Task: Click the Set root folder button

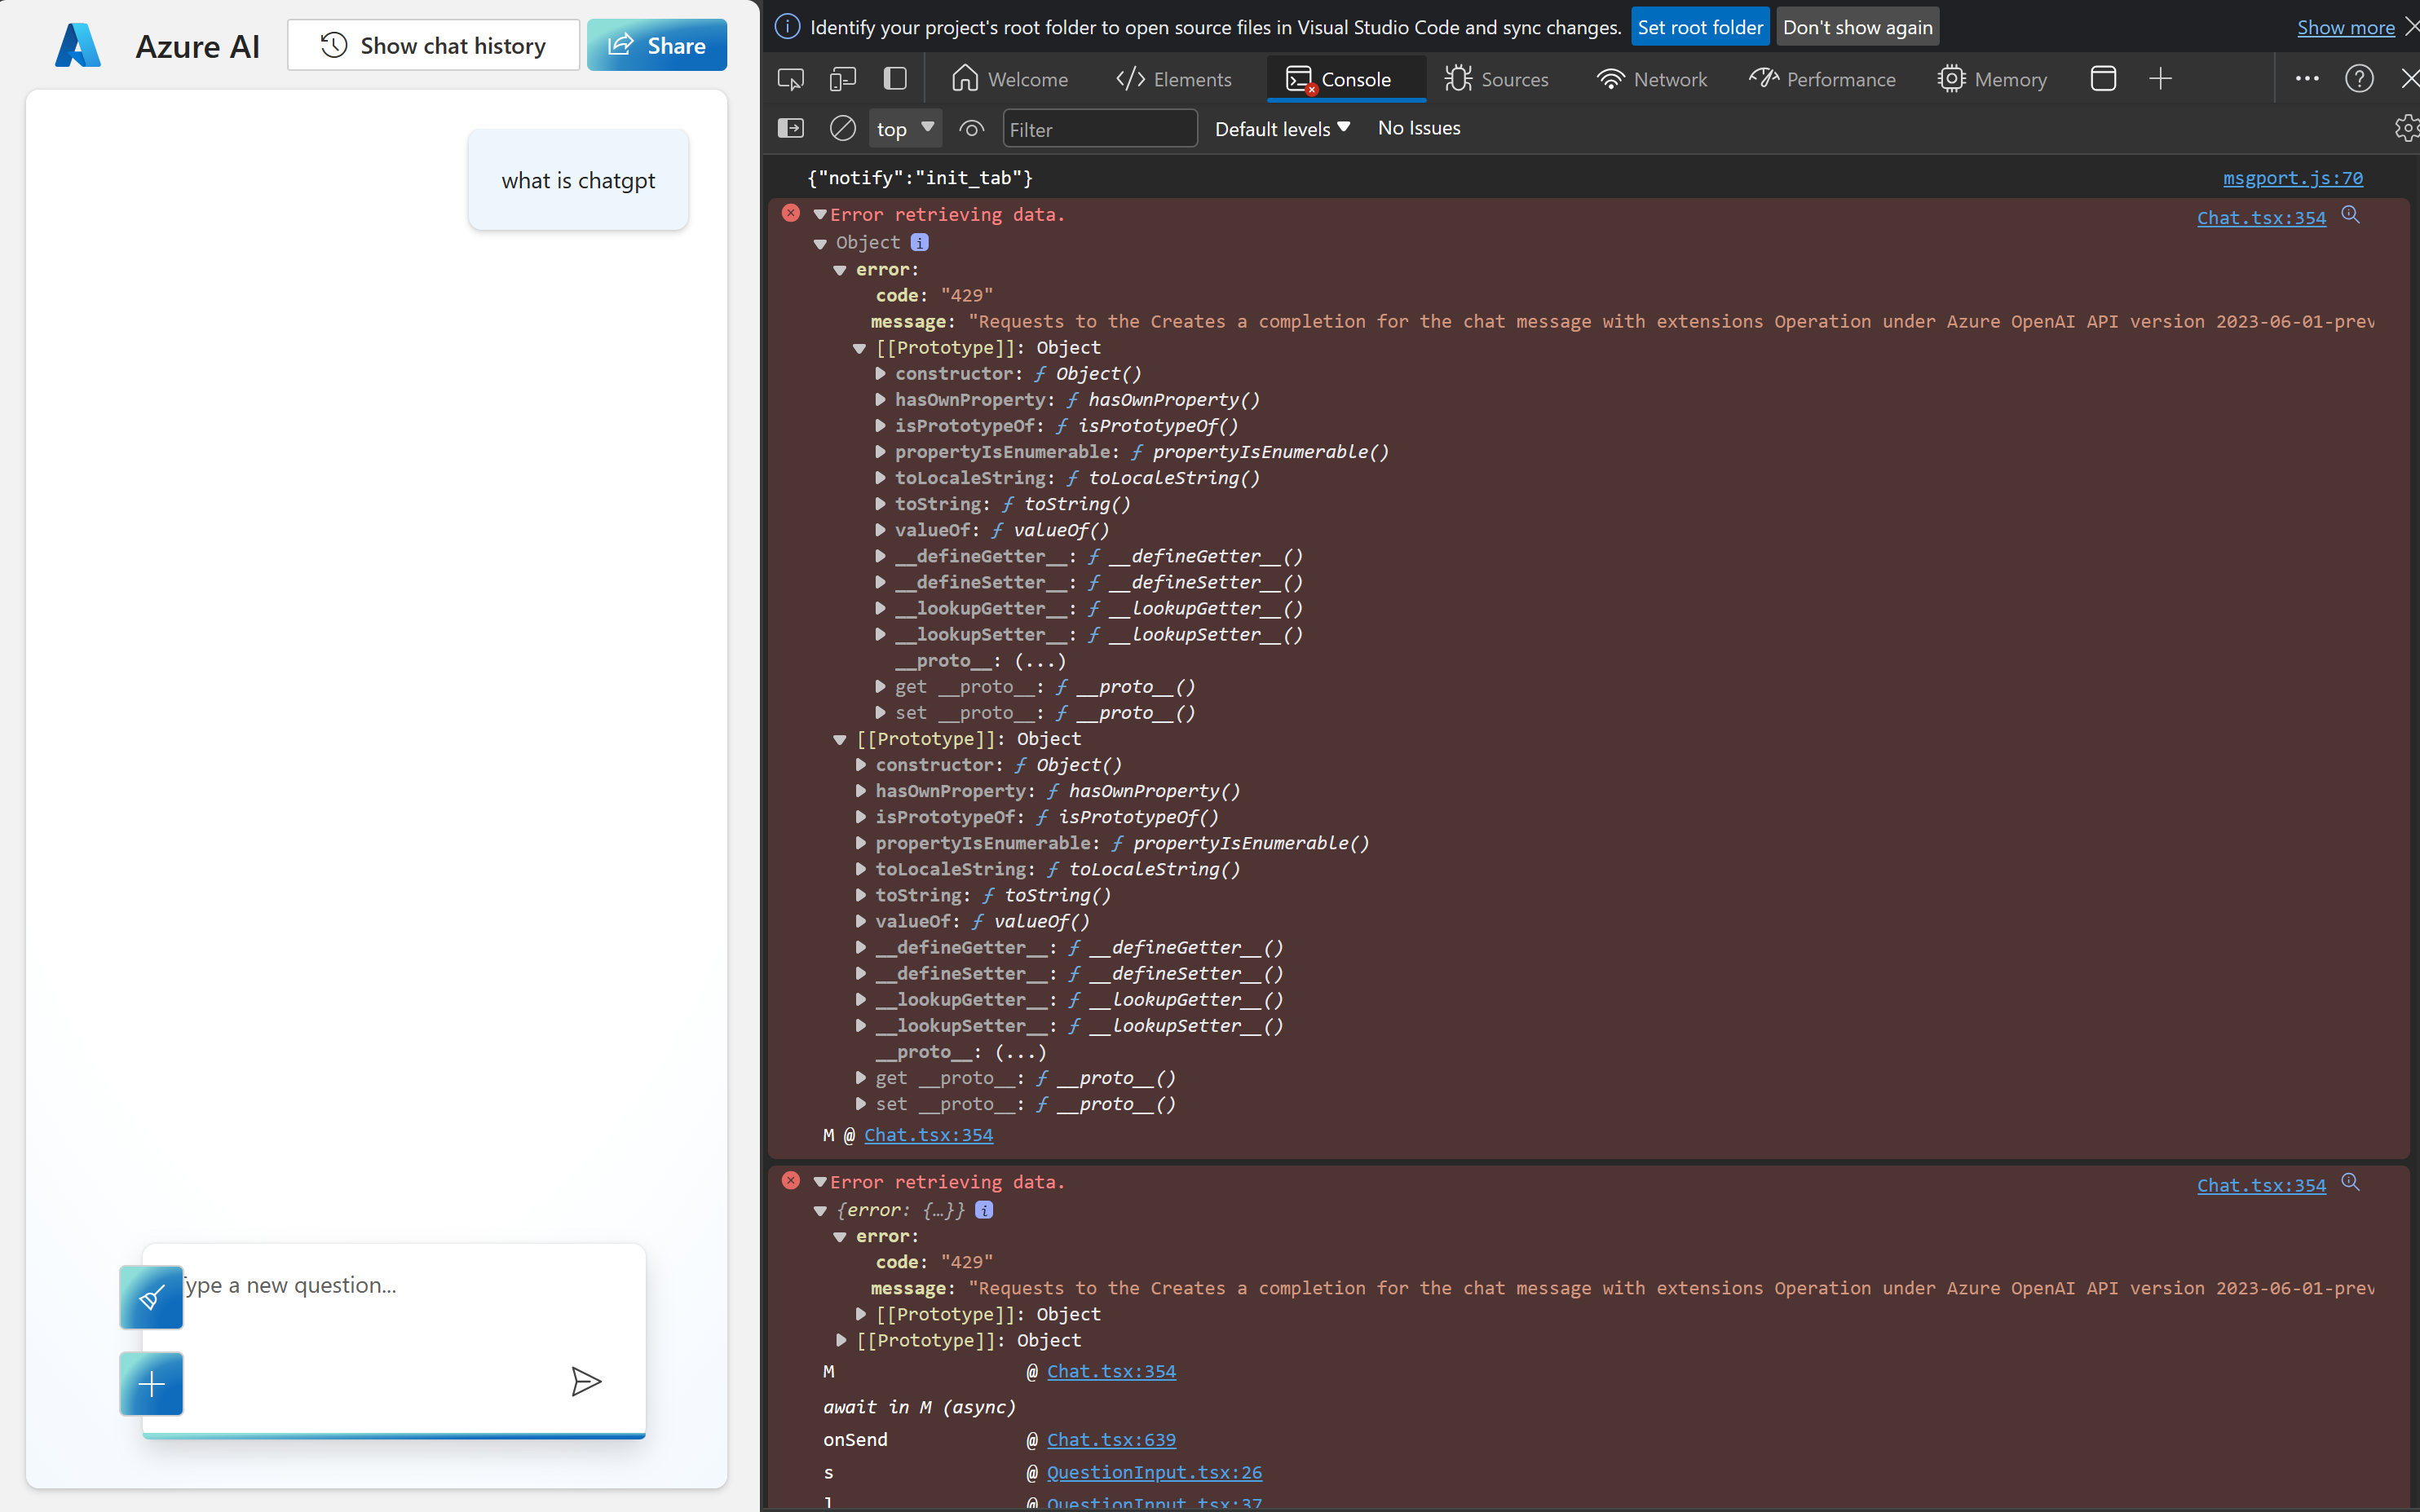Action: tap(1700, 26)
